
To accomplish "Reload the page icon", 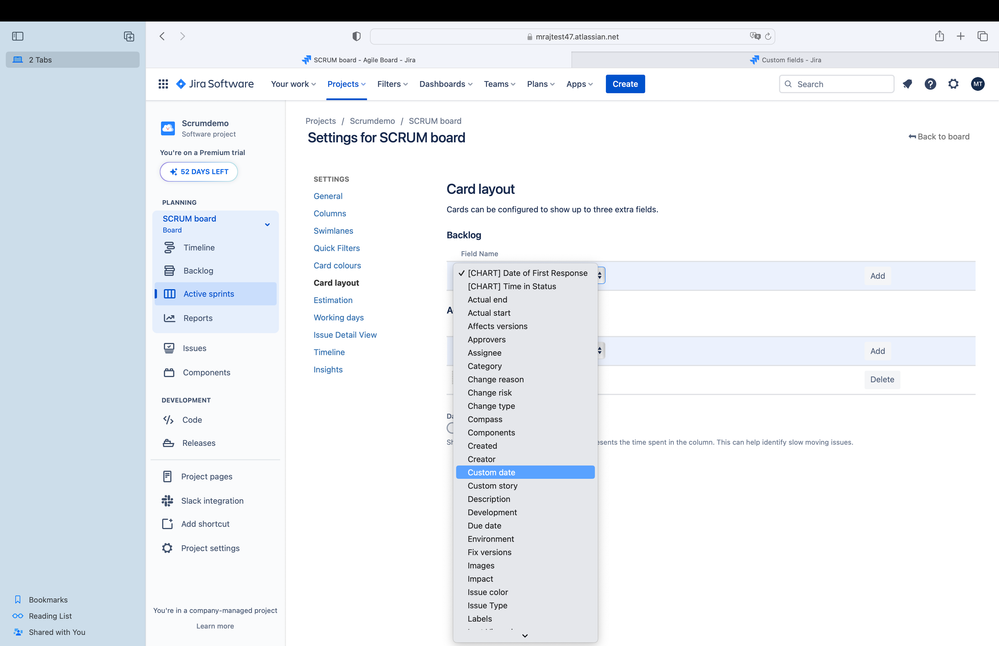I will point(768,36).
